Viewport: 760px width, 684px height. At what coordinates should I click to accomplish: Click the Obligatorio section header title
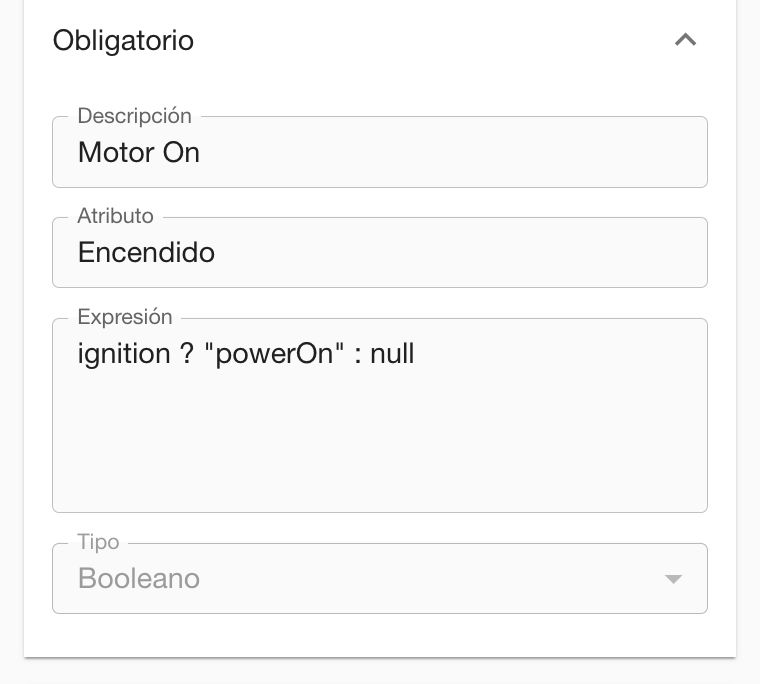[x=123, y=41]
